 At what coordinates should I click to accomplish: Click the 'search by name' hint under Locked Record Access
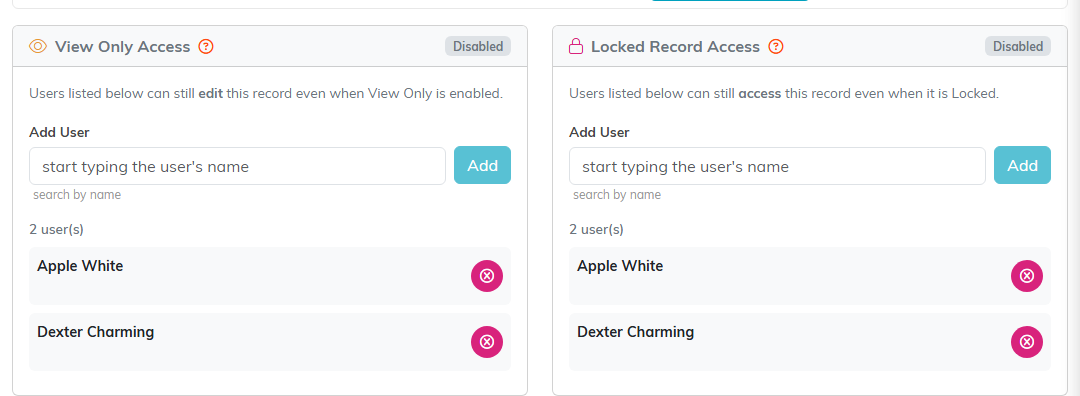click(x=617, y=195)
